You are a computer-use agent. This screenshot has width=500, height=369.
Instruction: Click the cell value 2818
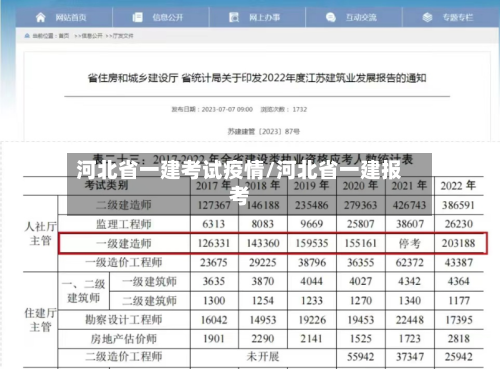pyautogui.click(x=459, y=339)
